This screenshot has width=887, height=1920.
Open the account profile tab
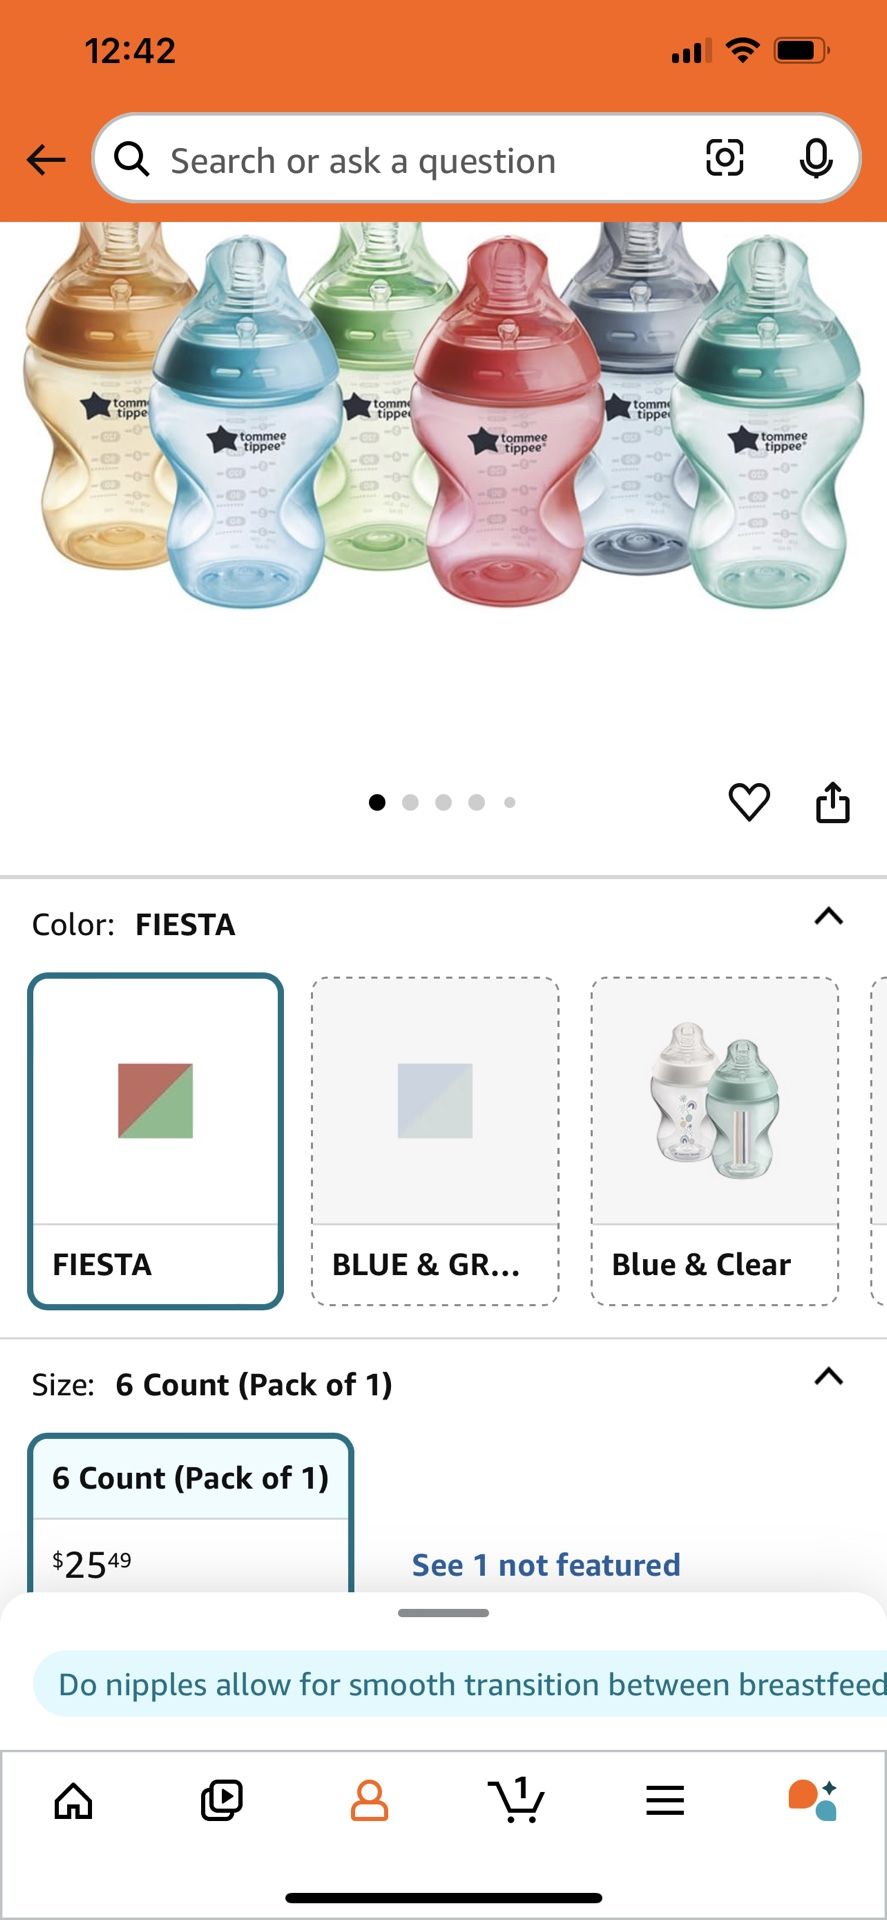(369, 1801)
